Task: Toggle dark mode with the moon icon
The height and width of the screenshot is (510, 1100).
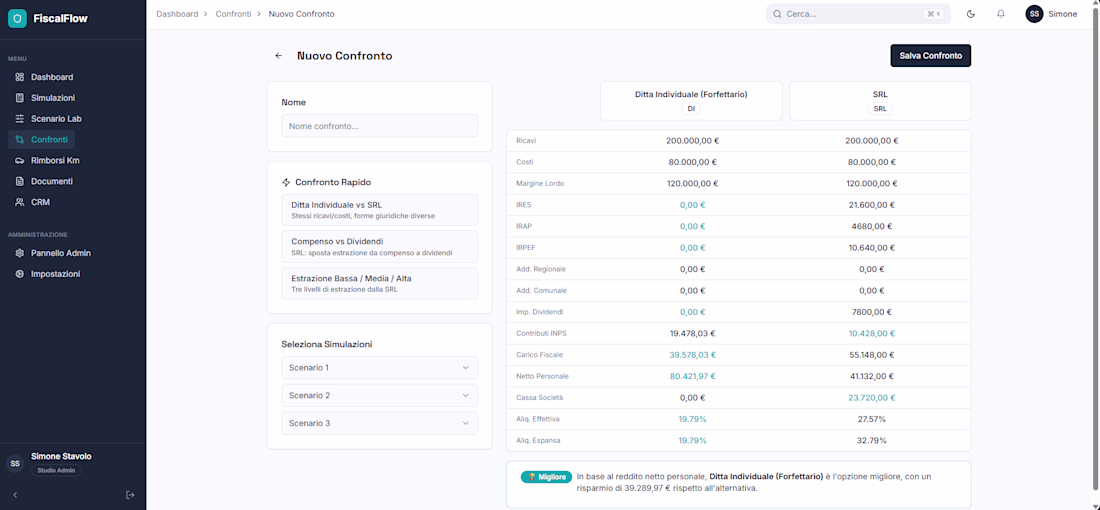Action: click(971, 14)
